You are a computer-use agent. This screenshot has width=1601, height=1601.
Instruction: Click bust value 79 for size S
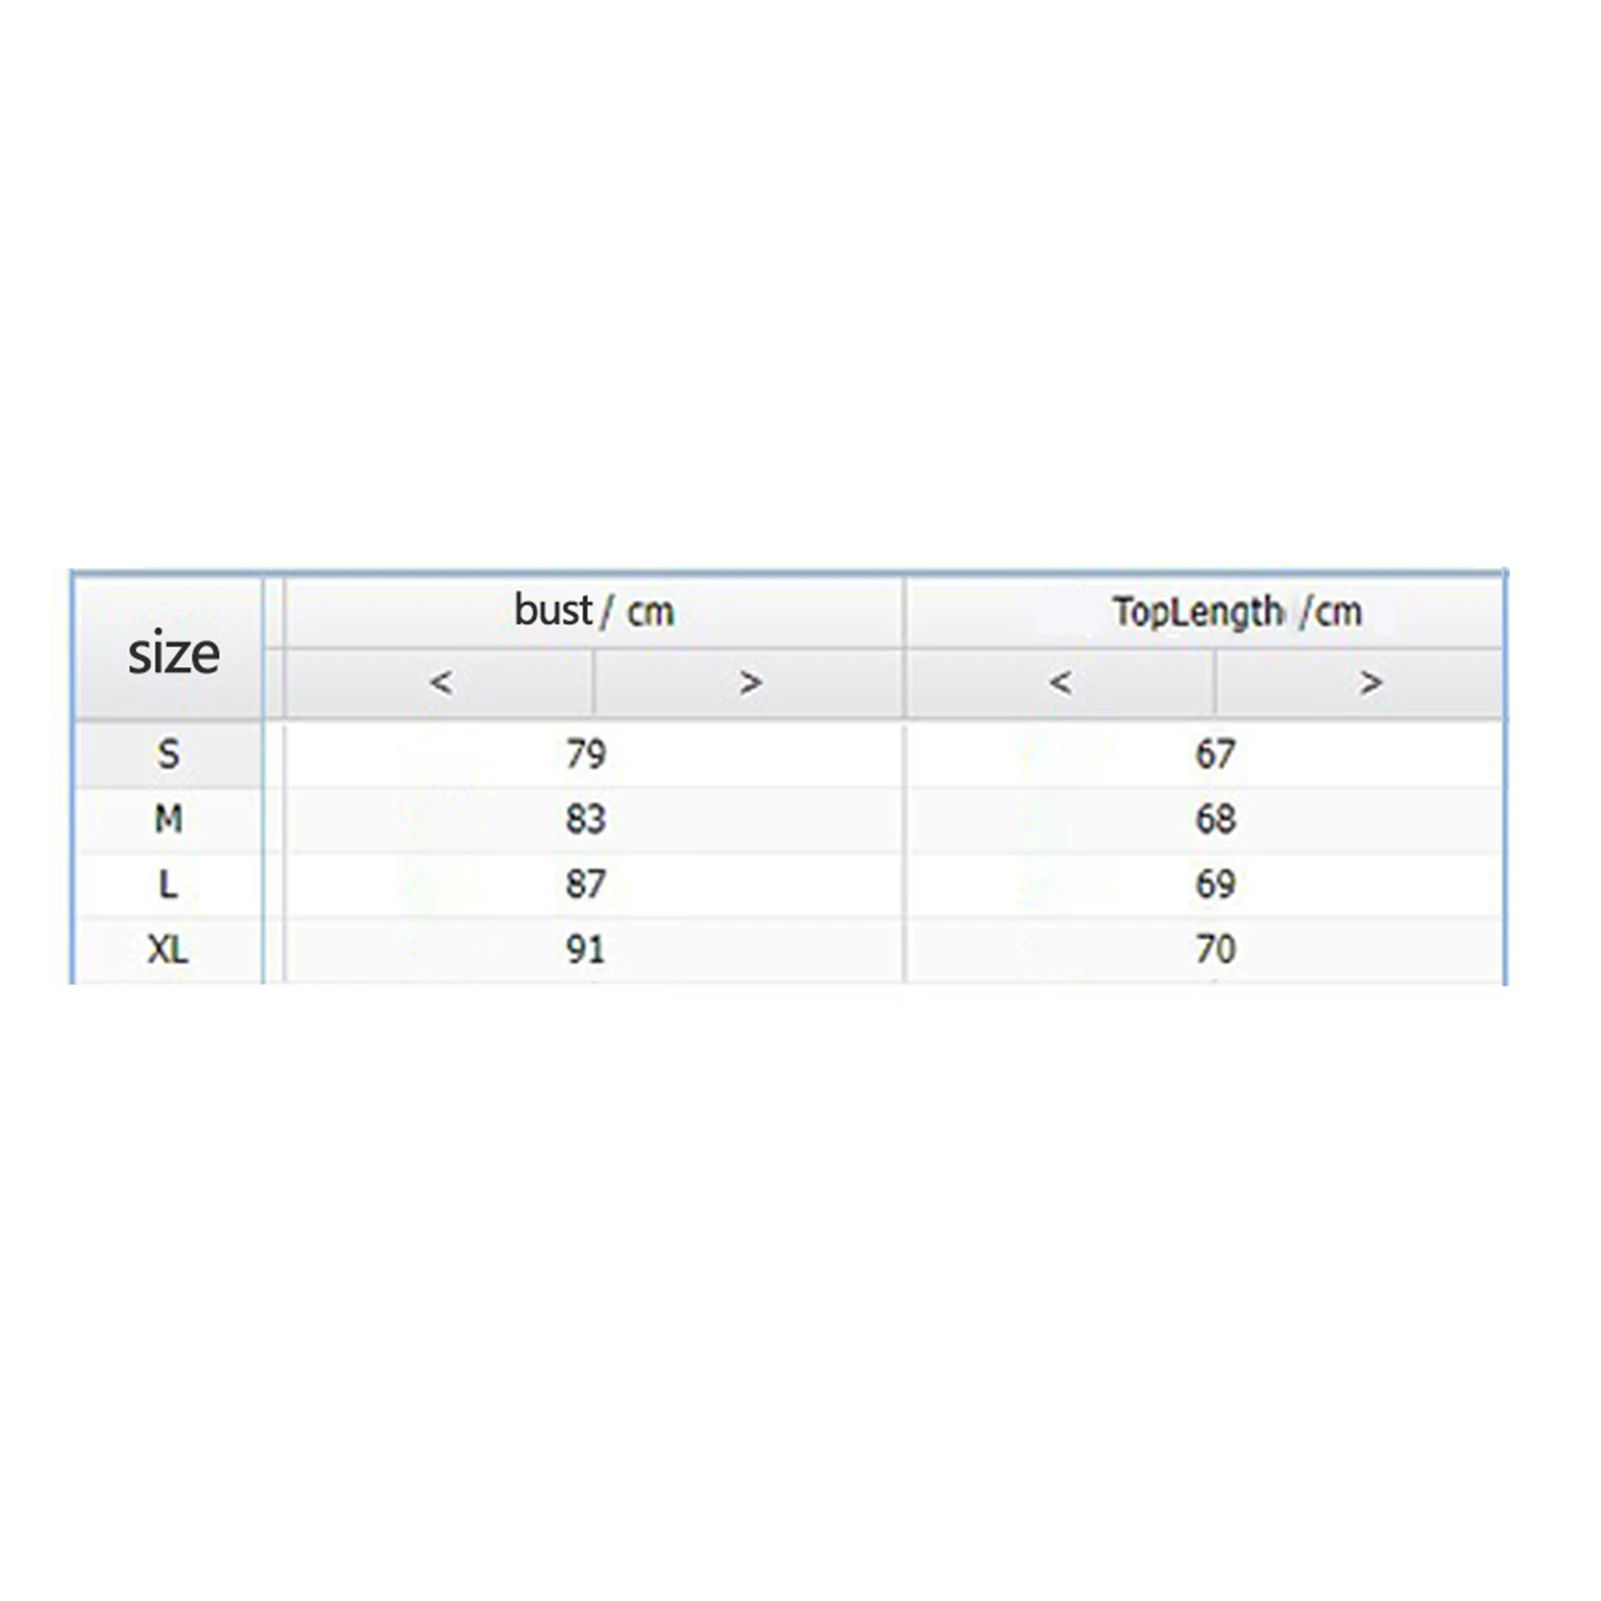click(586, 754)
